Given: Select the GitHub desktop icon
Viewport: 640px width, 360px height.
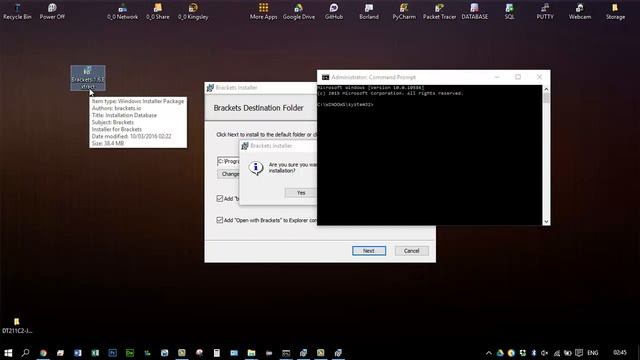Looking at the screenshot, I should [334, 11].
